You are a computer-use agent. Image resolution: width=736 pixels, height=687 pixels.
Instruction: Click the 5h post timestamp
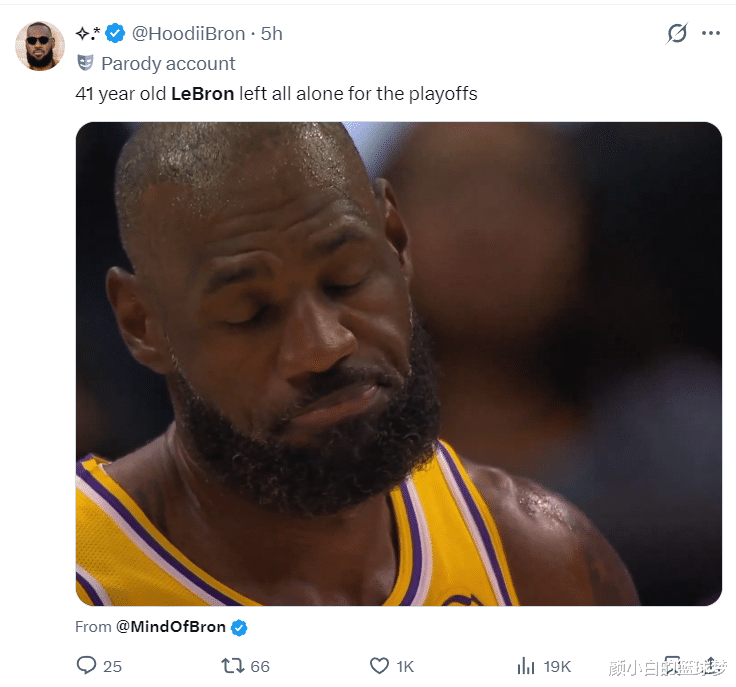(x=272, y=34)
